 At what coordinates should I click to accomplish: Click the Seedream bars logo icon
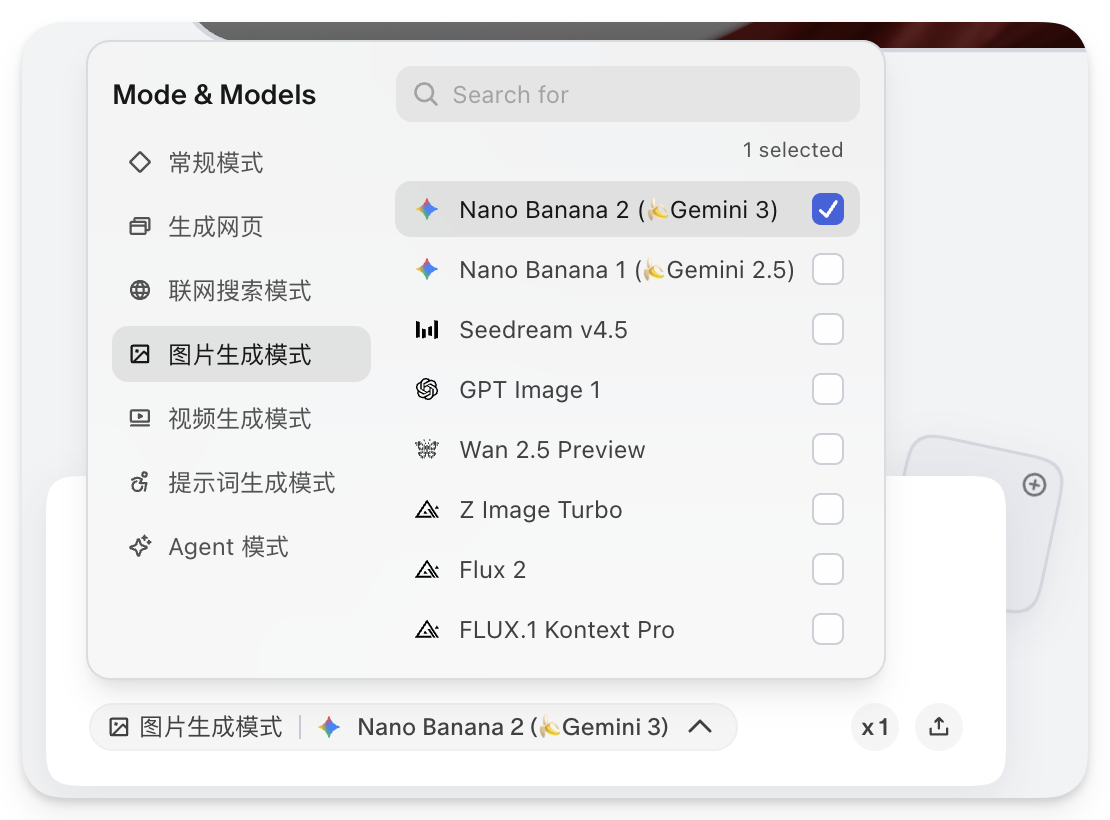(x=427, y=329)
